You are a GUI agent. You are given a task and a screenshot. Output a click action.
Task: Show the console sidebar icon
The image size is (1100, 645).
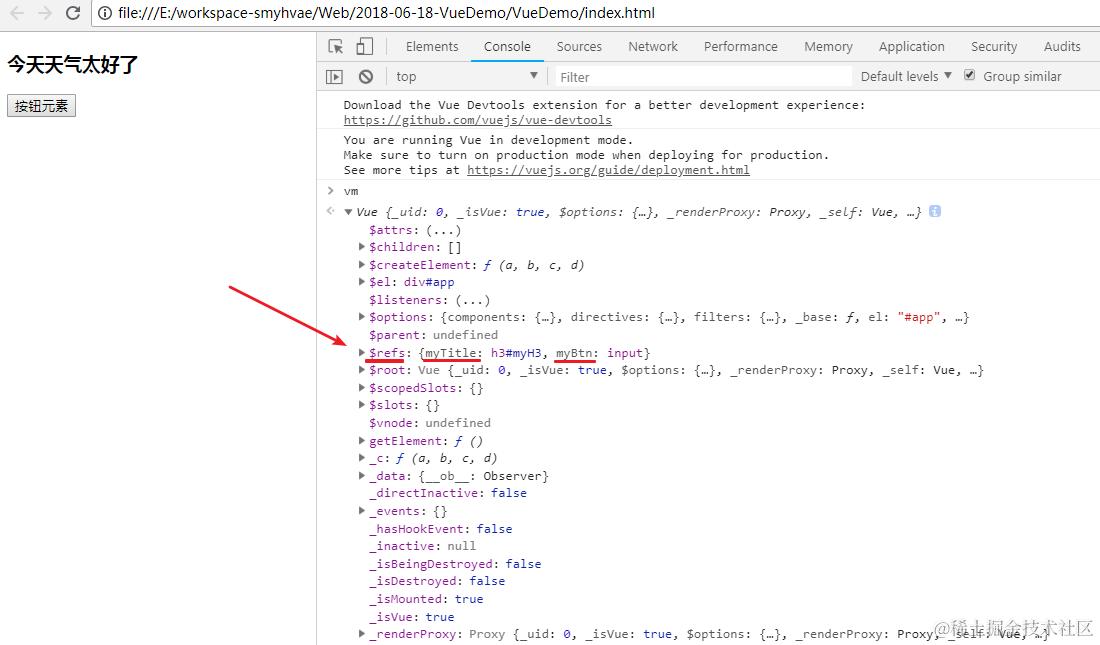click(335, 77)
